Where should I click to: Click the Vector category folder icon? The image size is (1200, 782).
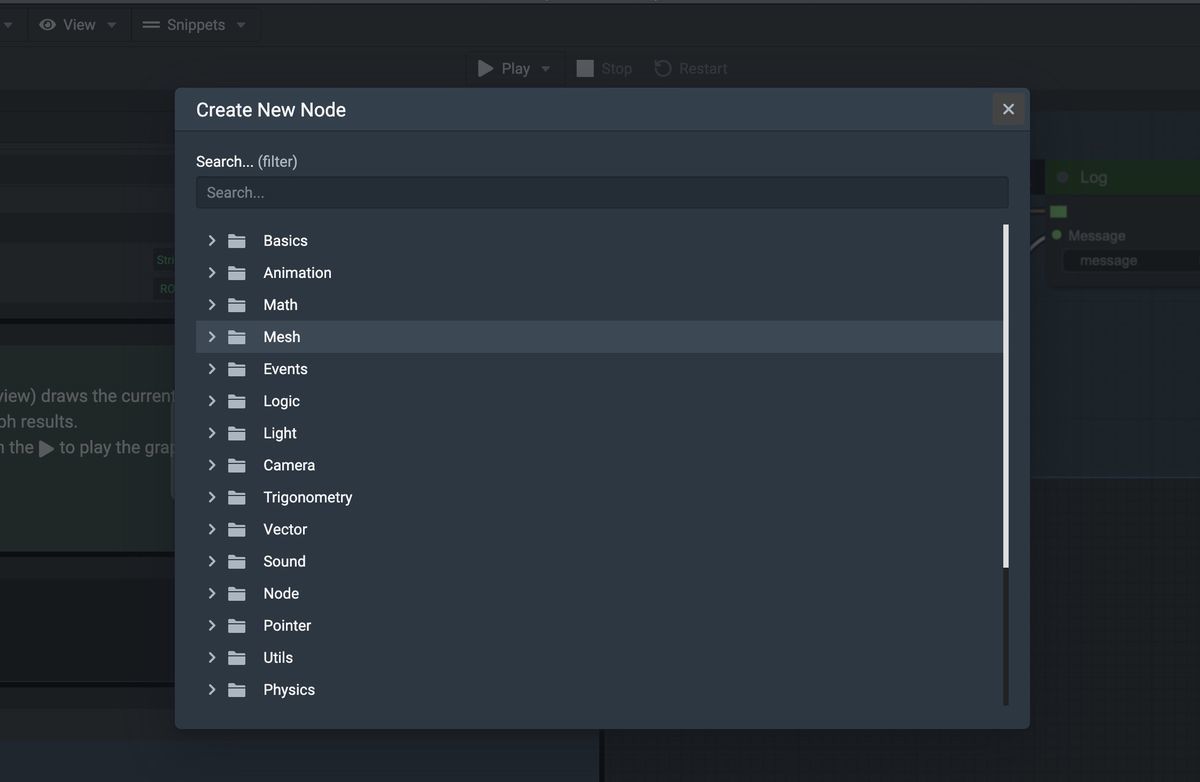click(237, 529)
